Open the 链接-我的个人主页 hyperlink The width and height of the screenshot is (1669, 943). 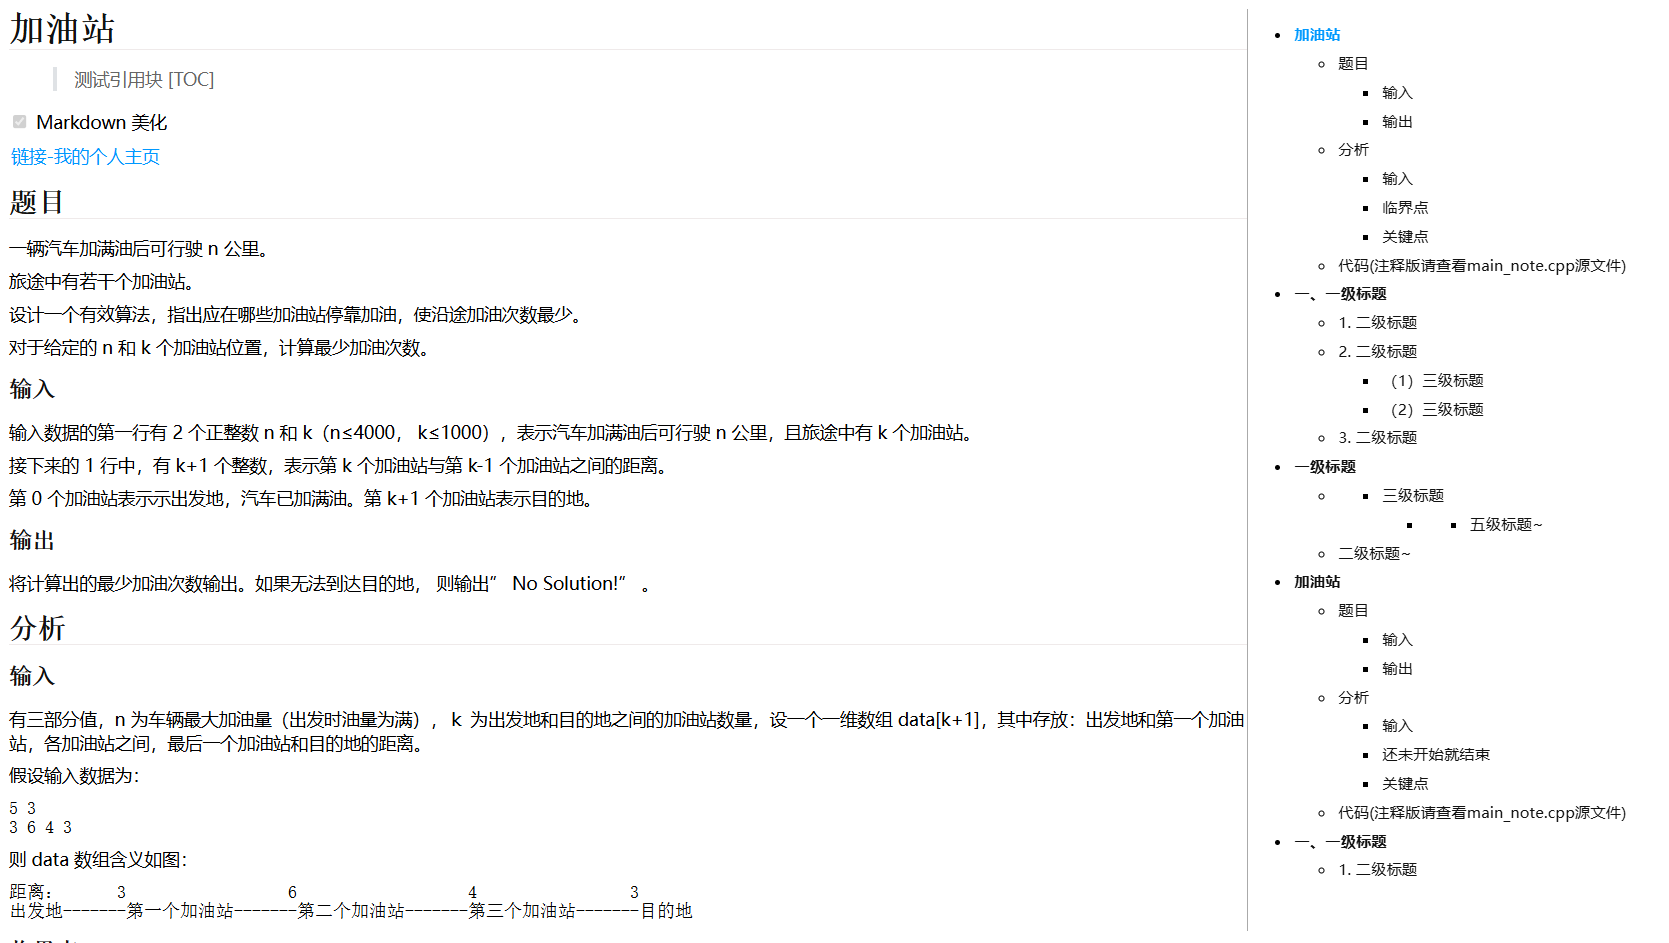click(x=84, y=157)
